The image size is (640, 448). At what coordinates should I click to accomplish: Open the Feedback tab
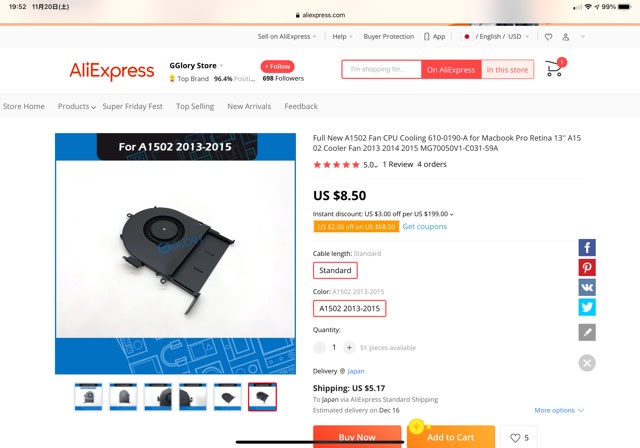pyautogui.click(x=301, y=106)
